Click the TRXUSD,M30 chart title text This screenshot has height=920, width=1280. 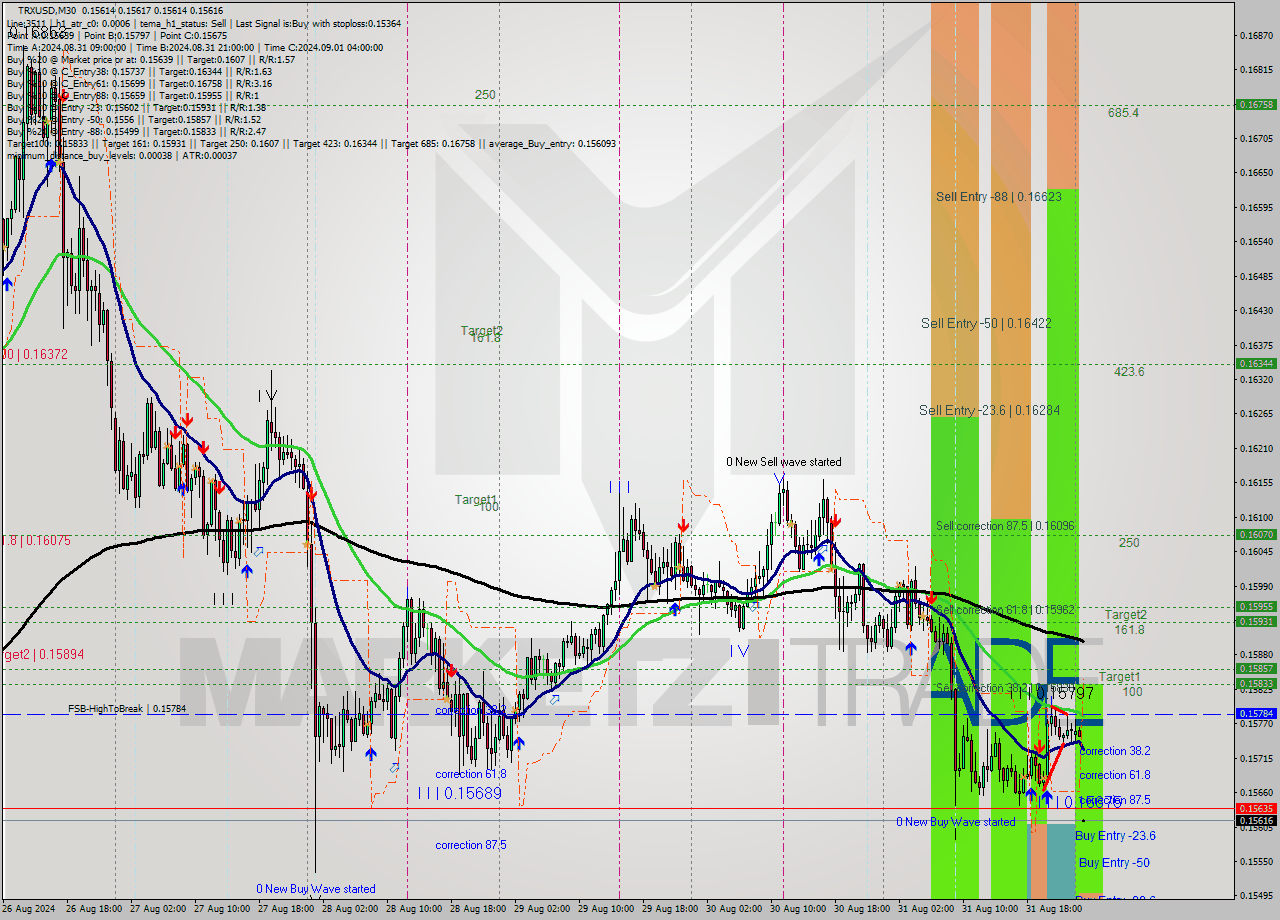[x=49, y=10]
